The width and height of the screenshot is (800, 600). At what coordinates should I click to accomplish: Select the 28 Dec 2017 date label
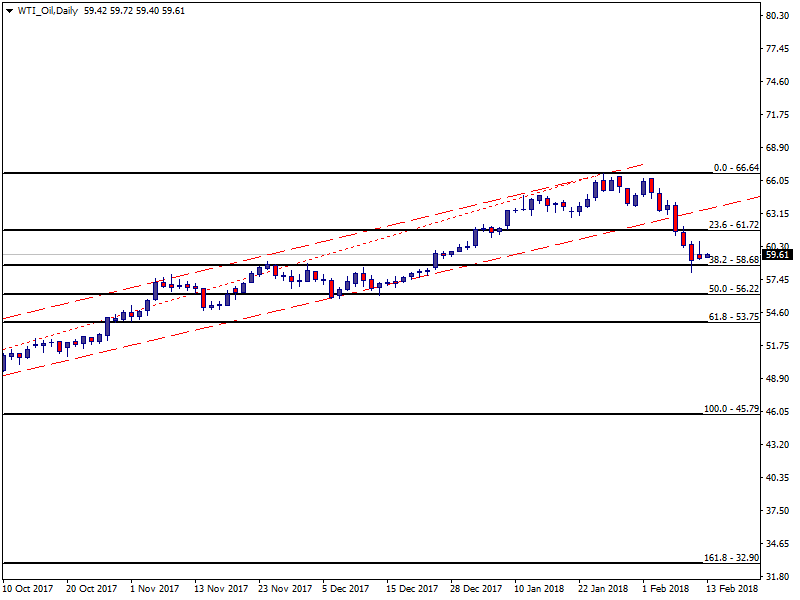476,589
